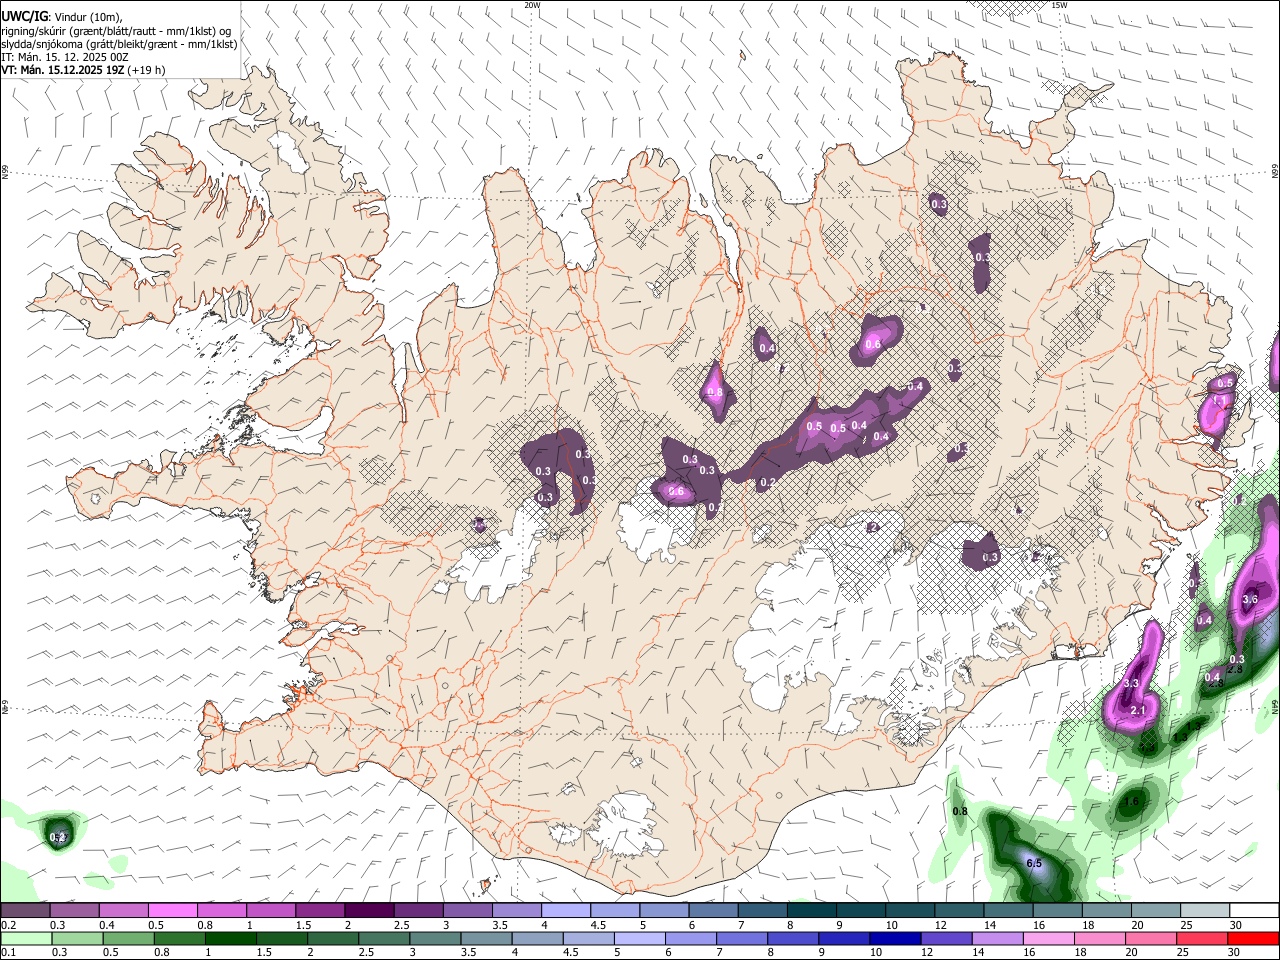Click the rose-red 25 rain swatch
The image size is (1280, 960).
pos(1203,938)
